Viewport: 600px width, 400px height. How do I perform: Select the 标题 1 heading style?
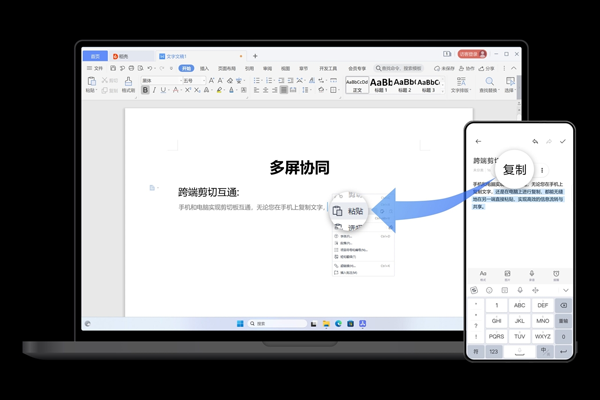(x=380, y=84)
